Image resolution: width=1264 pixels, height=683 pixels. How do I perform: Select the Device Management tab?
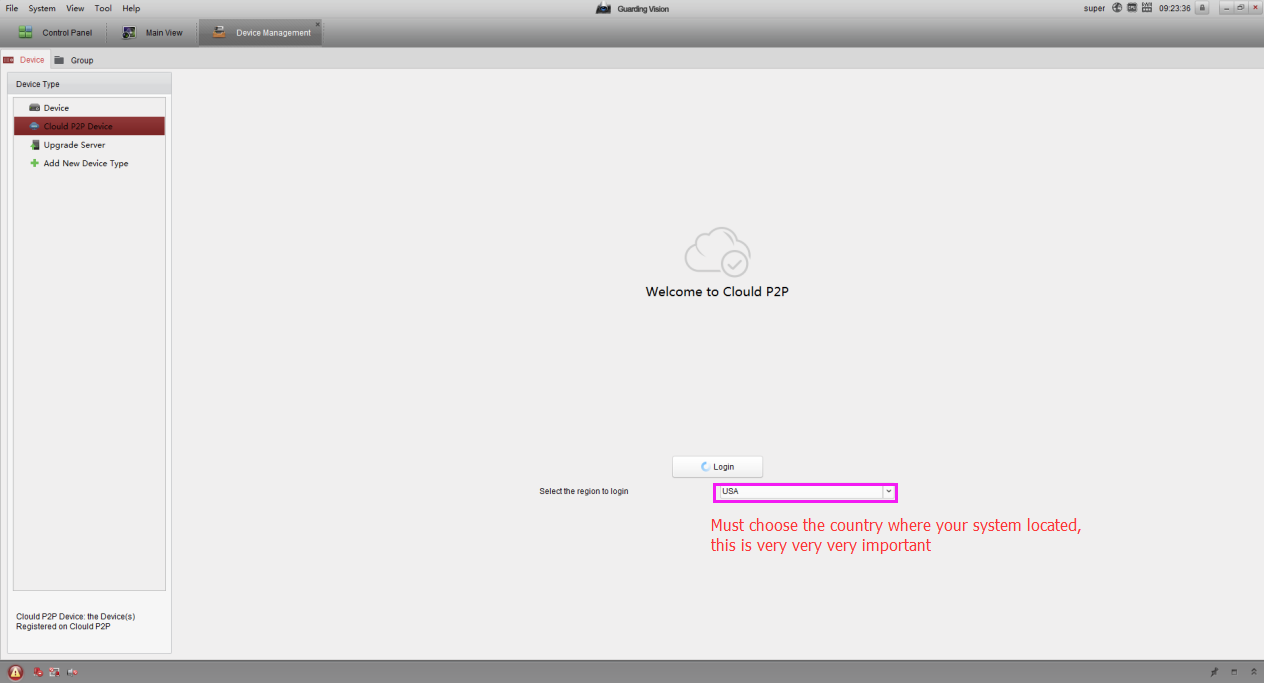pyautogui.click(x=260, y=32)
